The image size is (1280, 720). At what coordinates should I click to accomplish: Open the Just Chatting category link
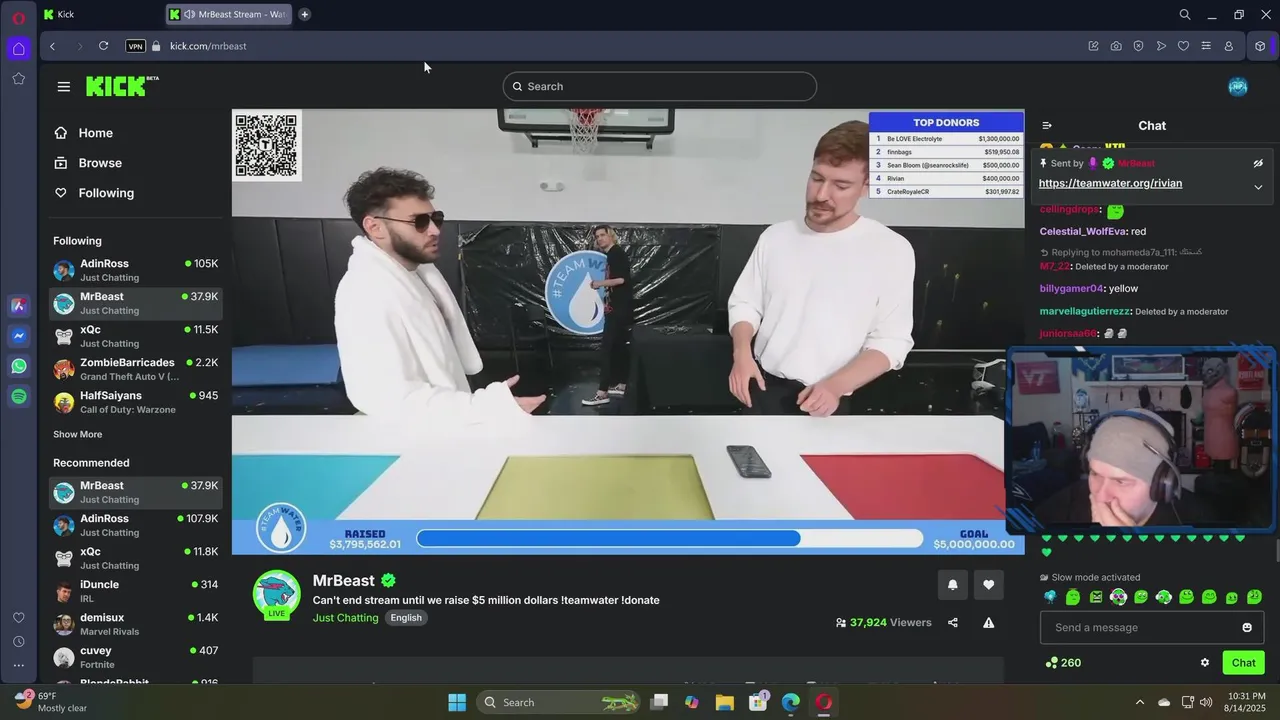tap(345, 618)
